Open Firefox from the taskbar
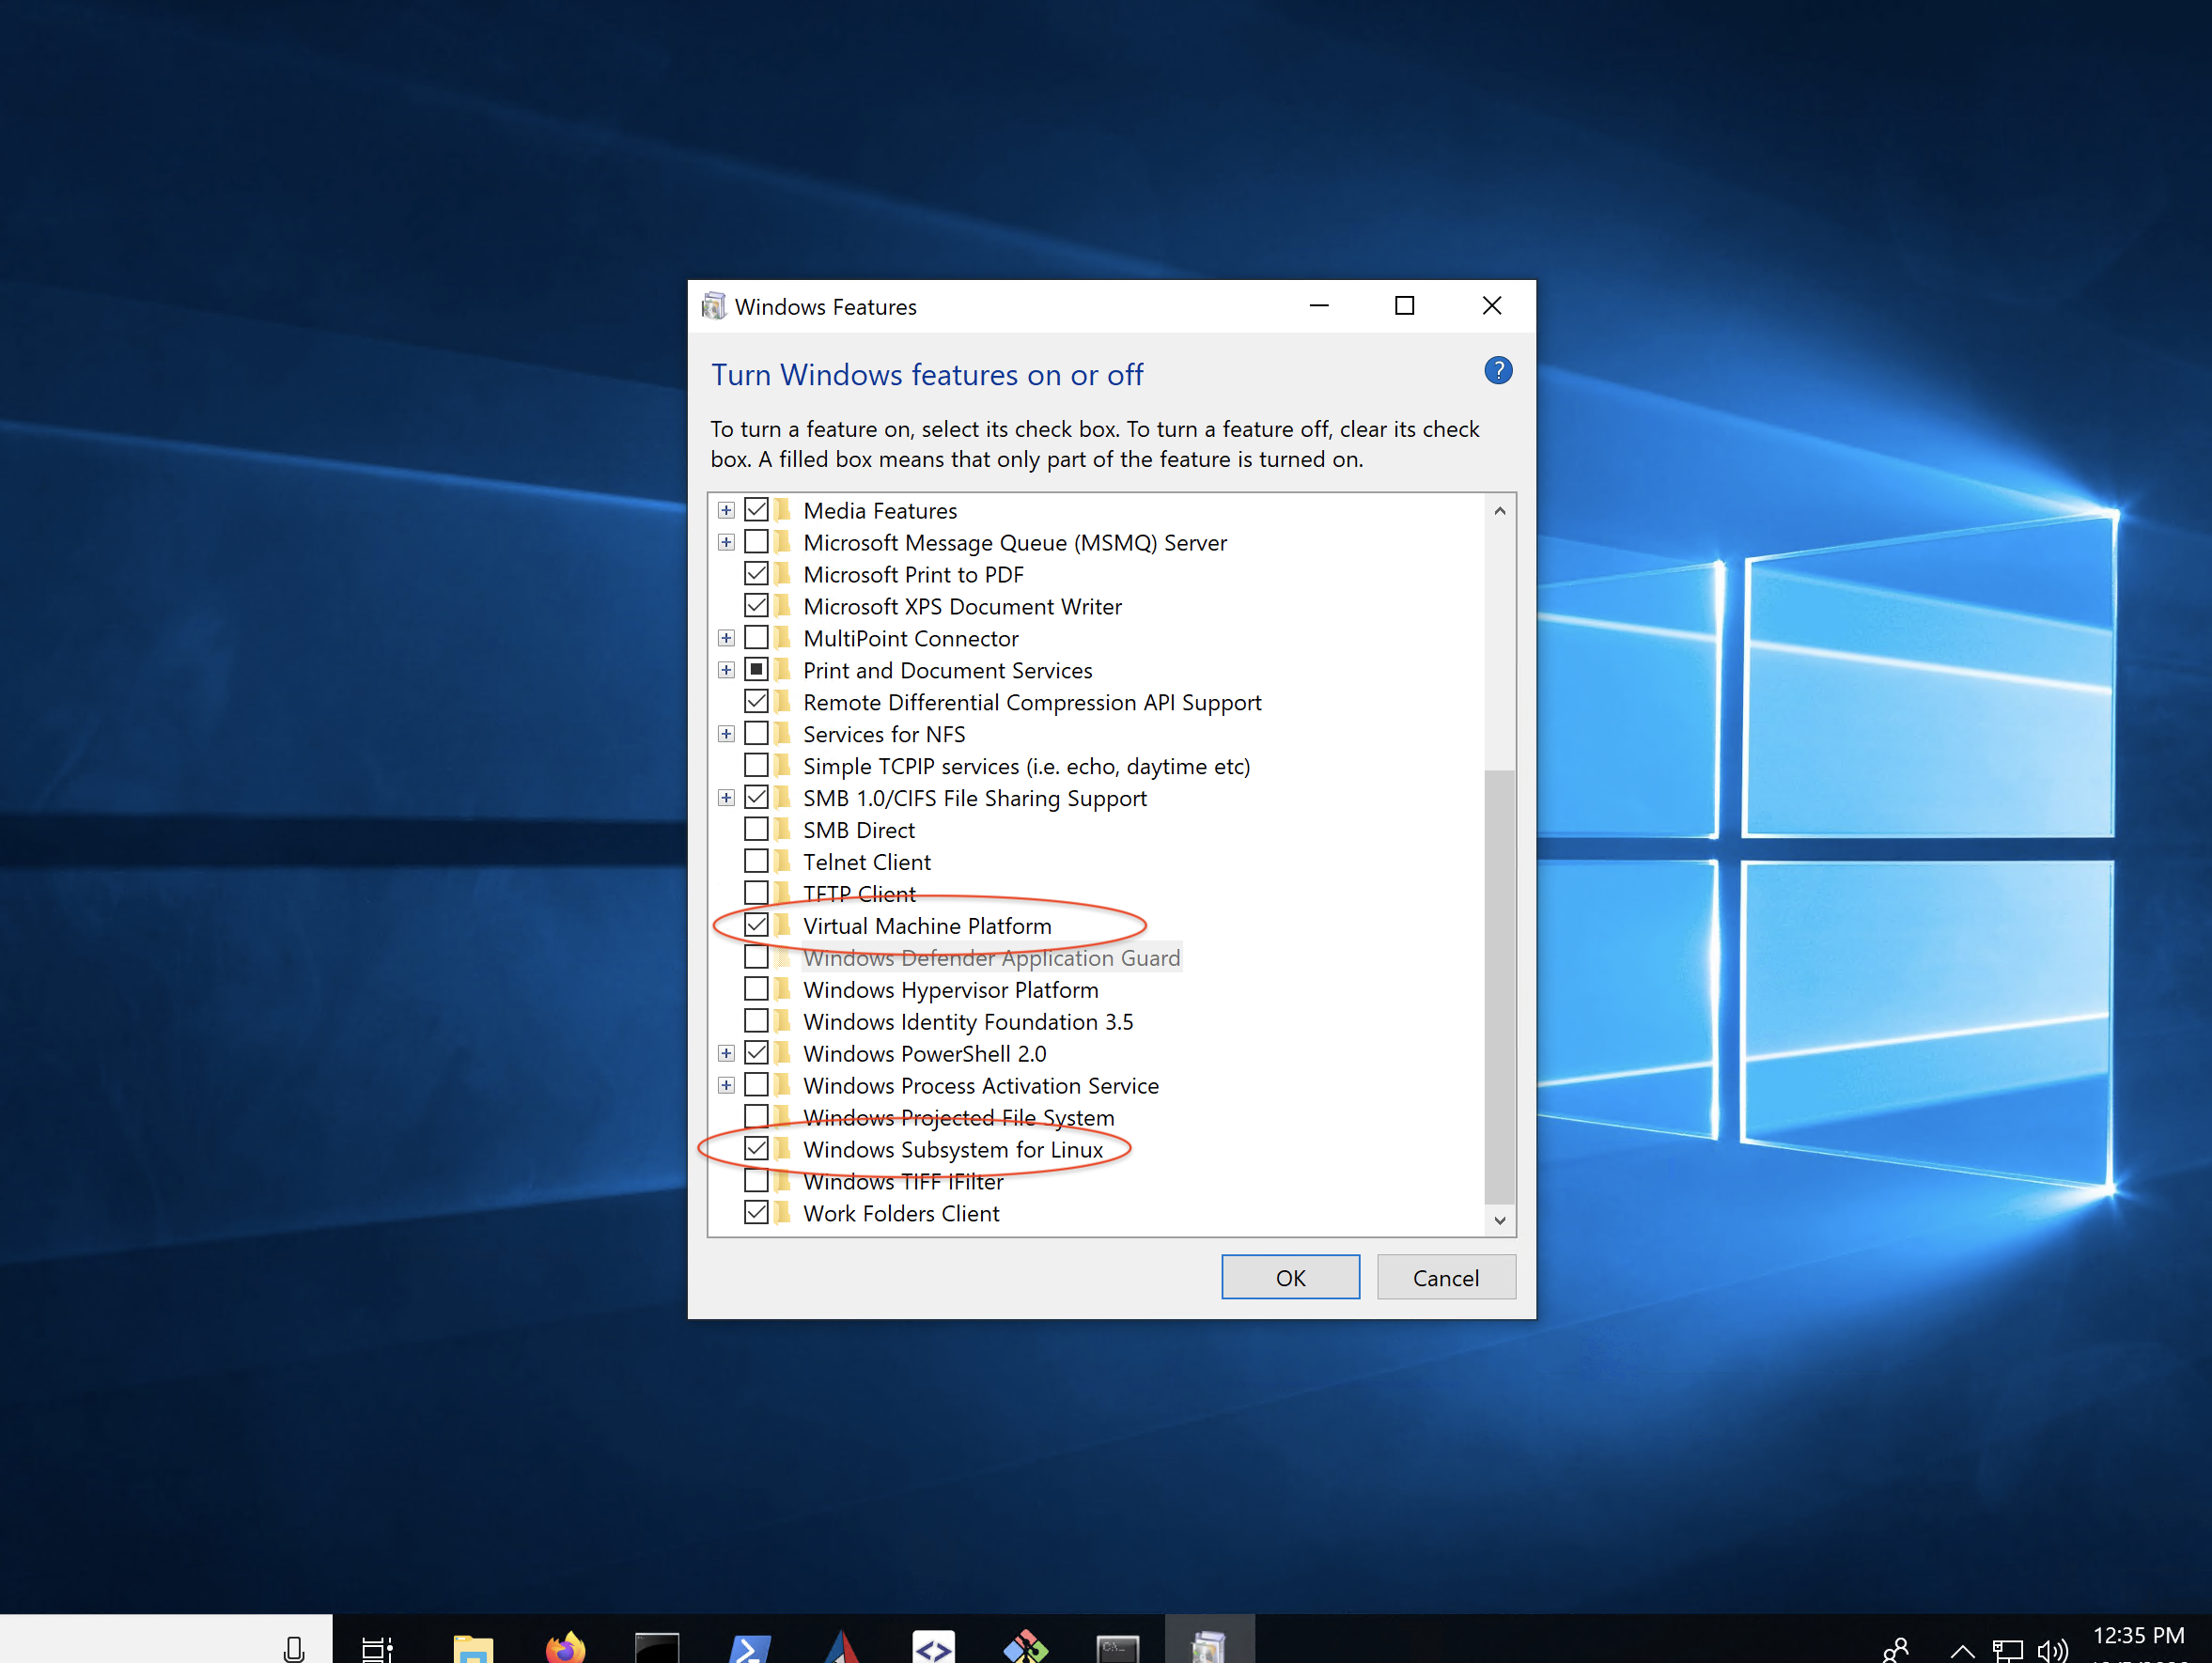The width and height of the screenshot is (2212, 1663). pos(565,1645)
